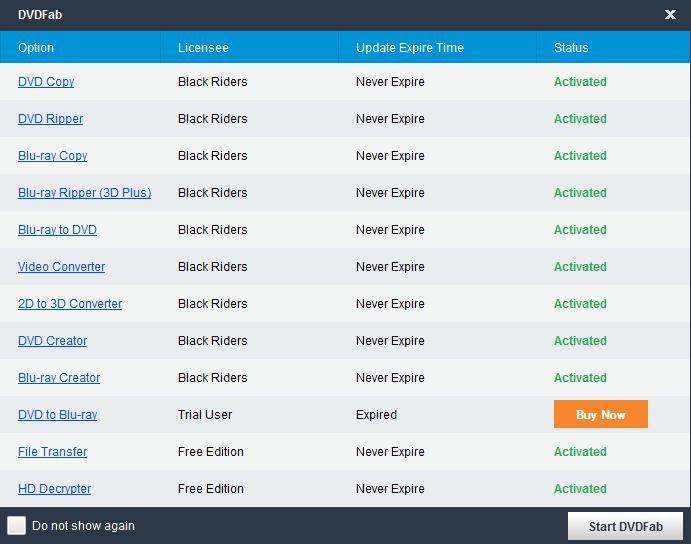Open the DVD Creator link
The width and height of the screenshot is (691, 544).
click(52, 341)
